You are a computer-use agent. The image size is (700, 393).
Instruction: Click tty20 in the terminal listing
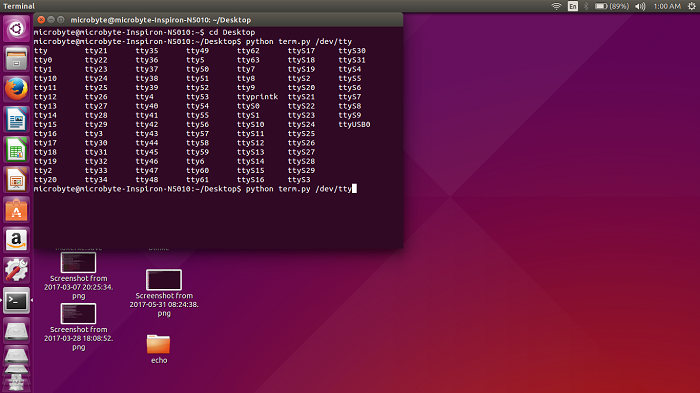coord(45,180)
